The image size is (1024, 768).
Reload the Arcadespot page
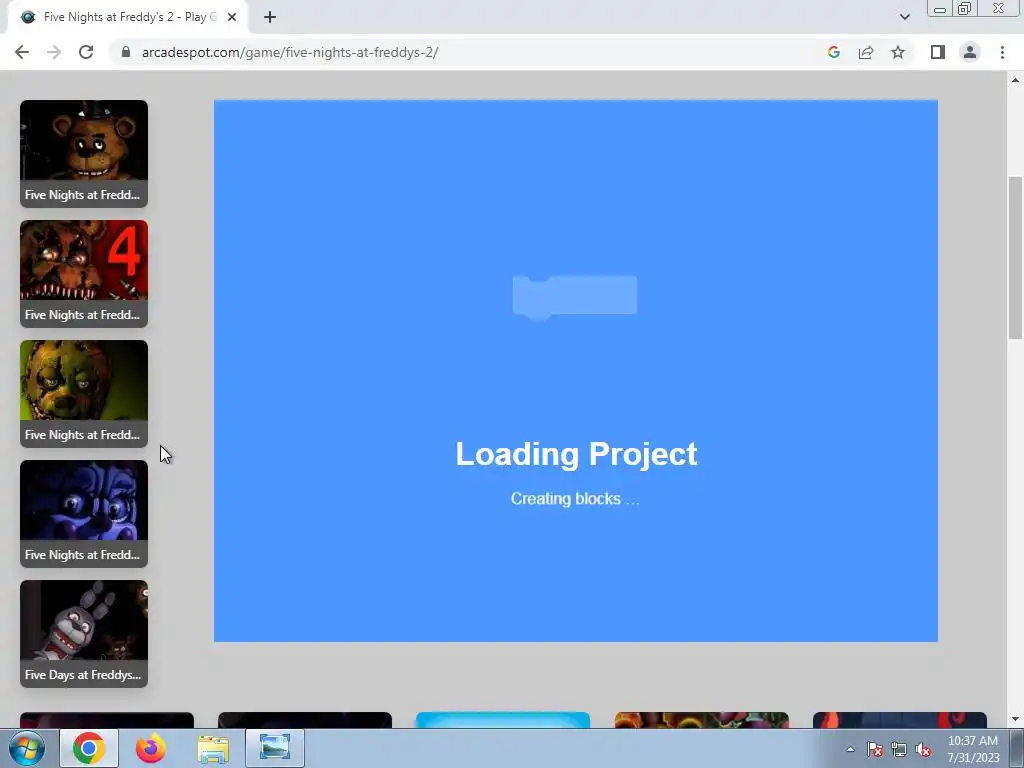point(86,52)
